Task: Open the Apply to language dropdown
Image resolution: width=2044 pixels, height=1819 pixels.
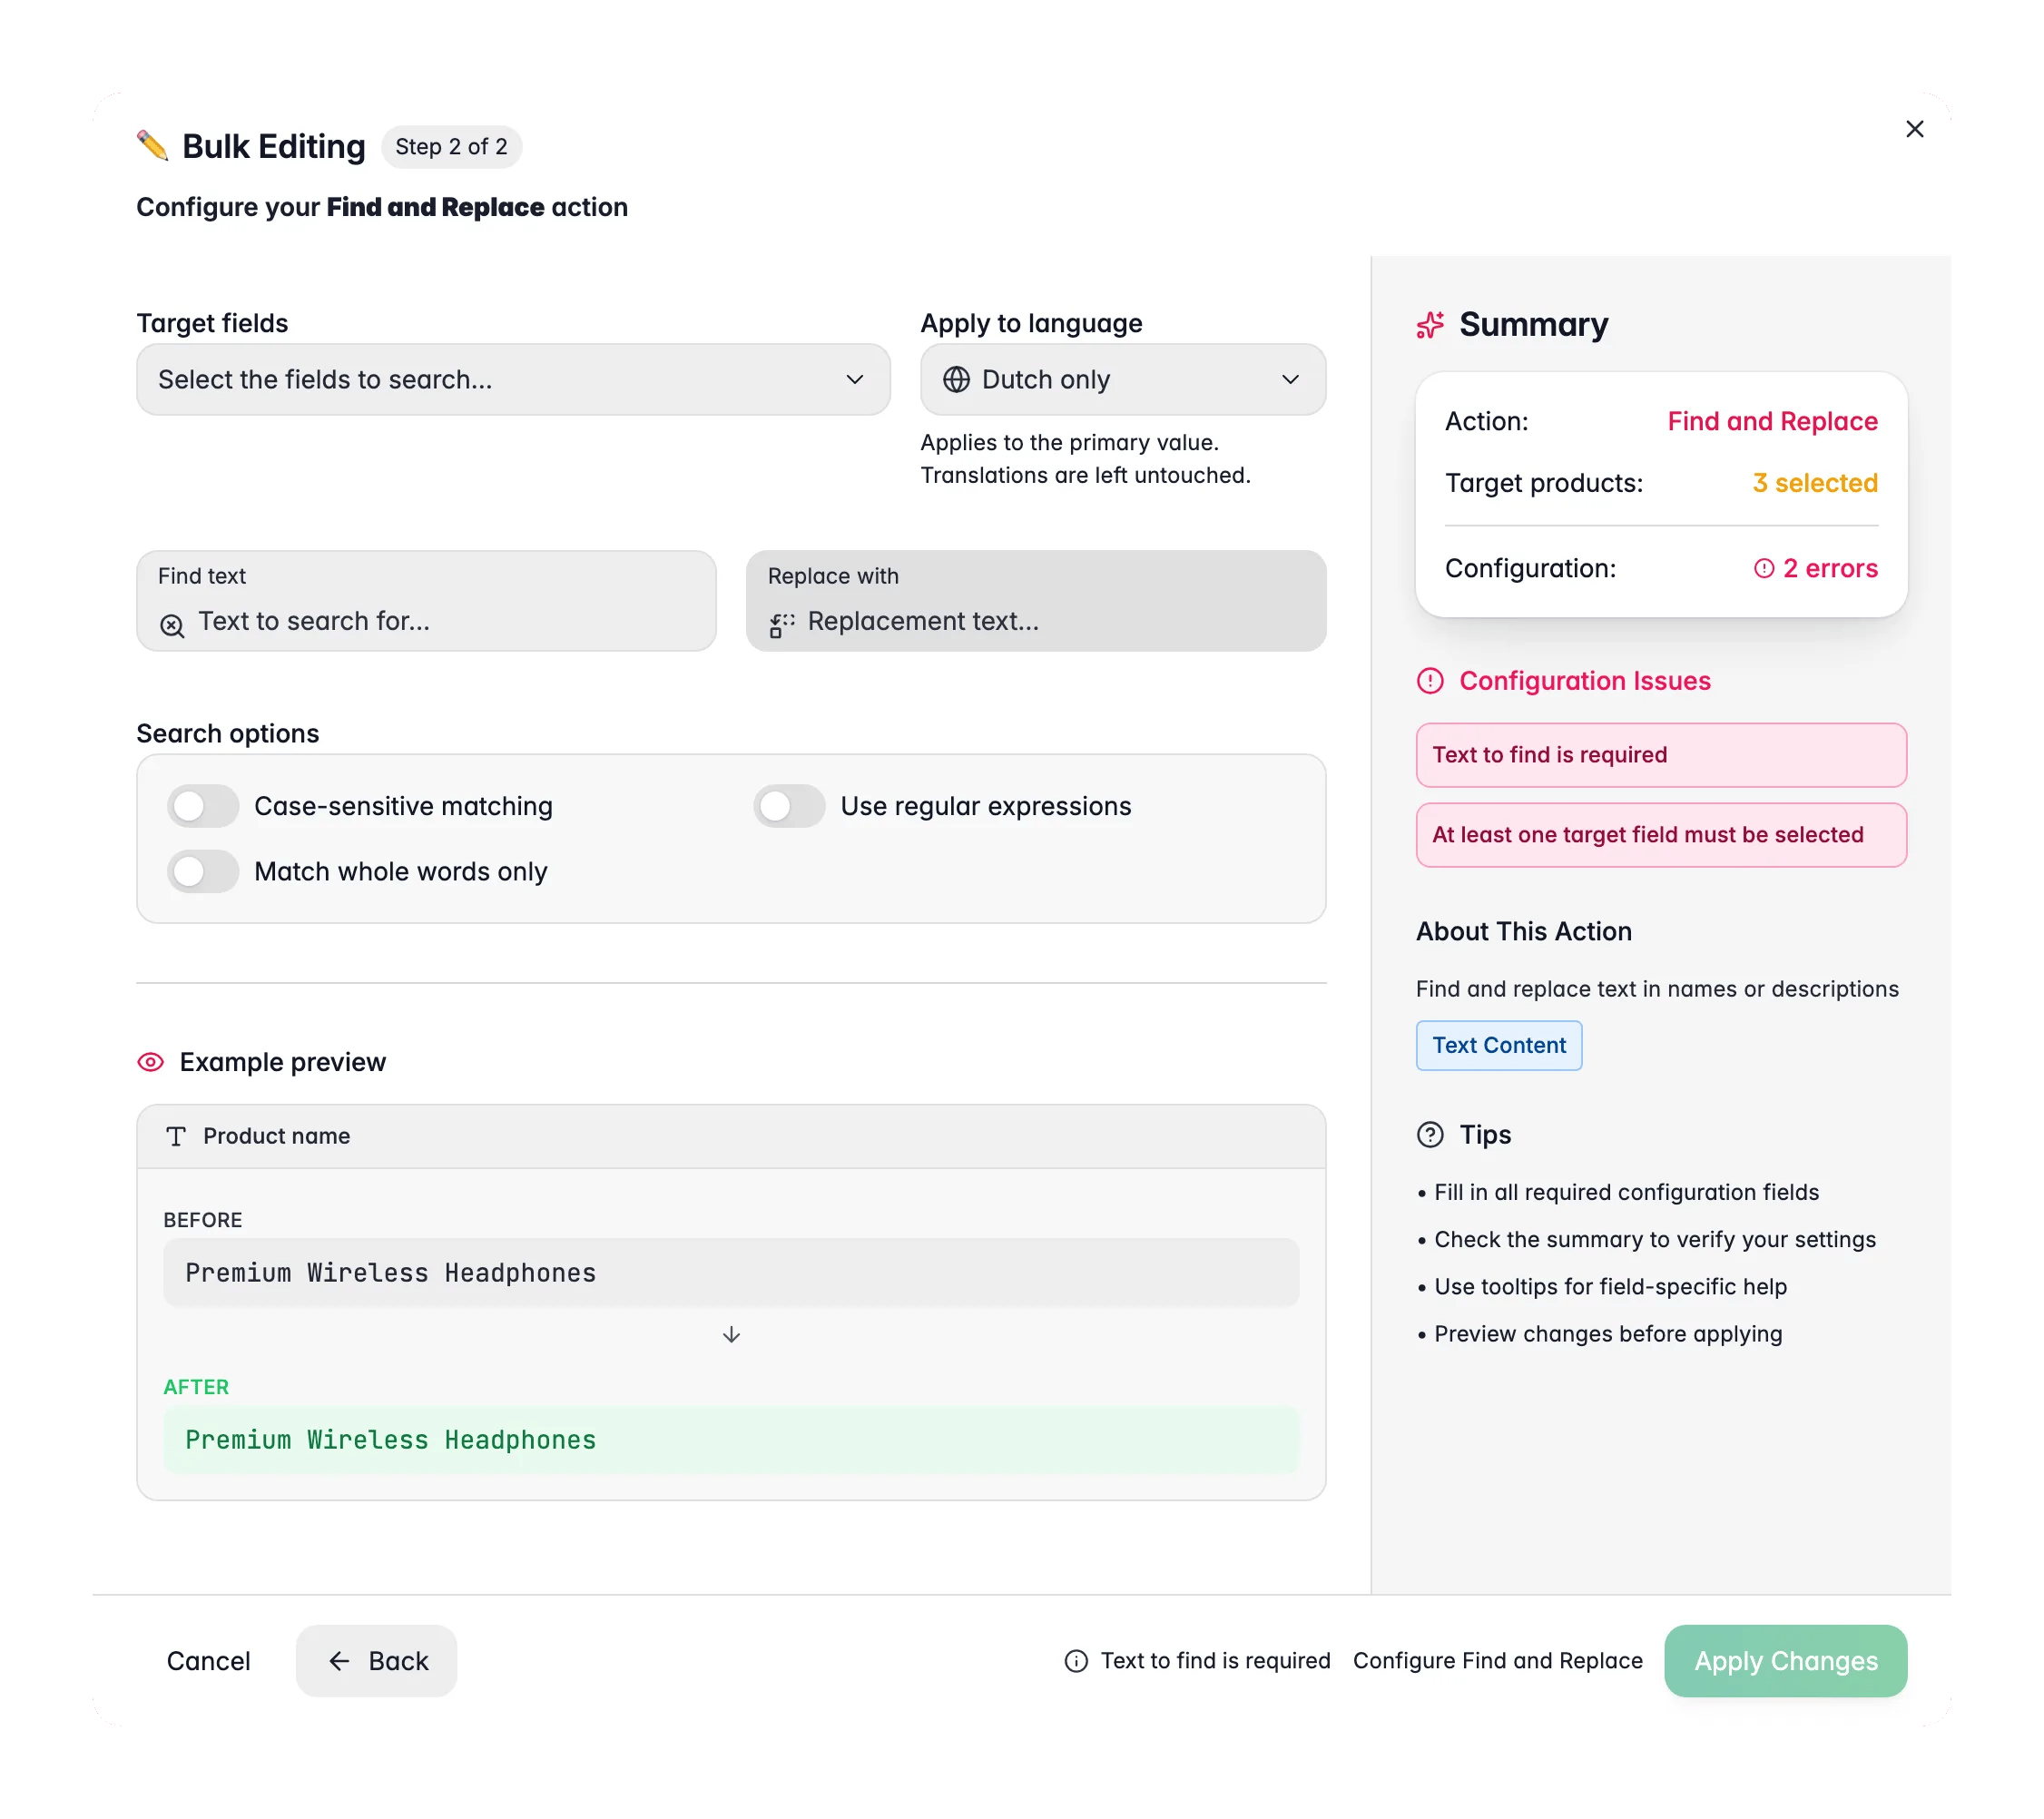Action: coord(1123,380)
